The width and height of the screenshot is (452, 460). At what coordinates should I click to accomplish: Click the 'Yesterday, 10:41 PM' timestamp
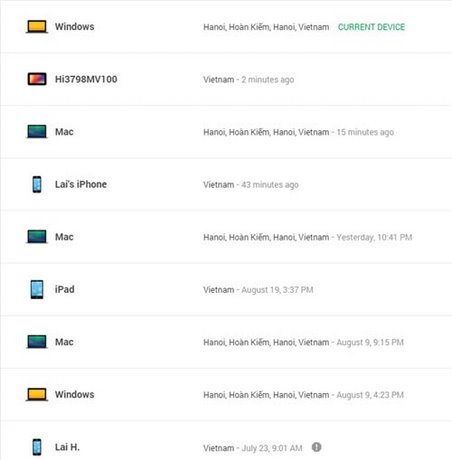(374, 237)
